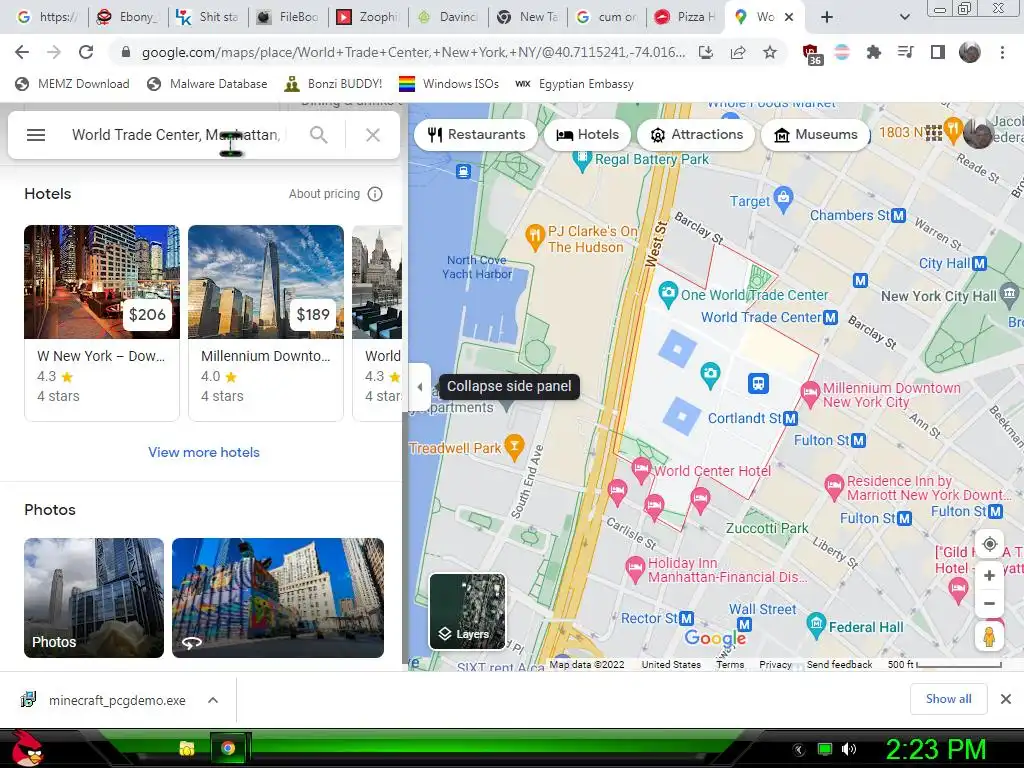Open the Federal Hall attraction marker
Viewport: 1024px width, 768px height.
click(816, 625)
